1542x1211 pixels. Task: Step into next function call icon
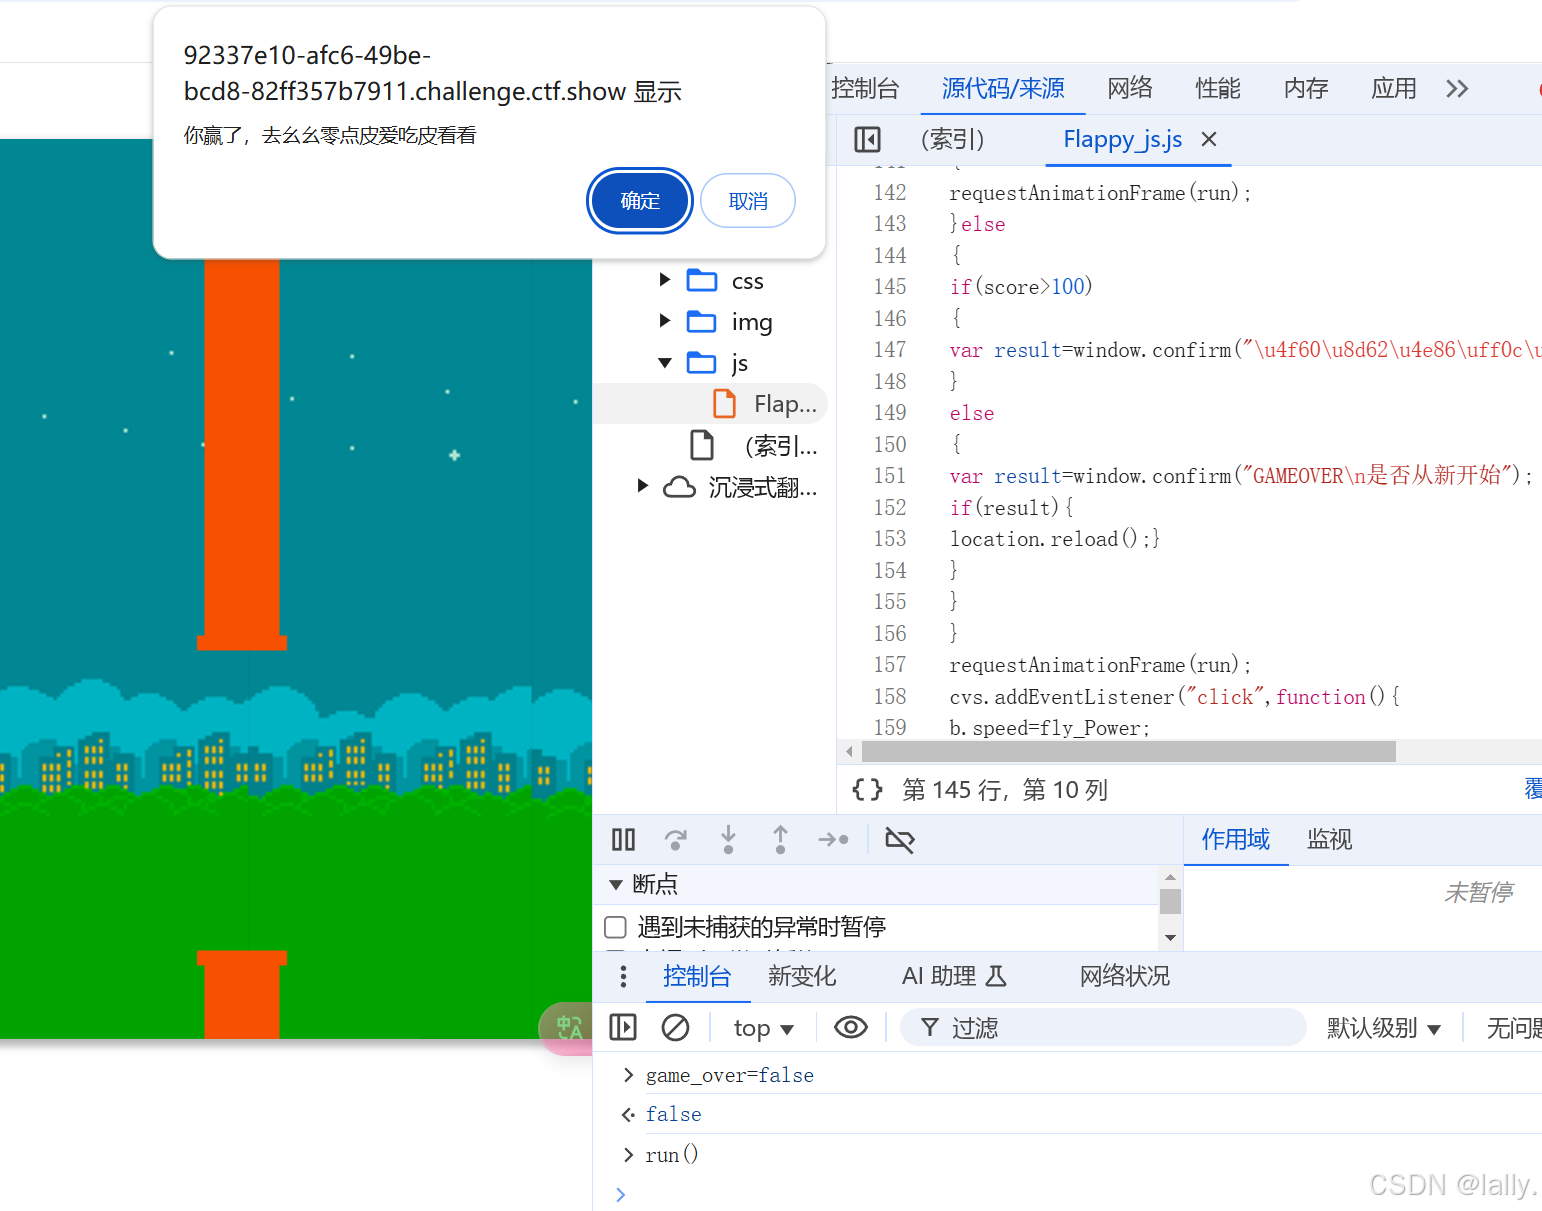click(x=728, y=840)
